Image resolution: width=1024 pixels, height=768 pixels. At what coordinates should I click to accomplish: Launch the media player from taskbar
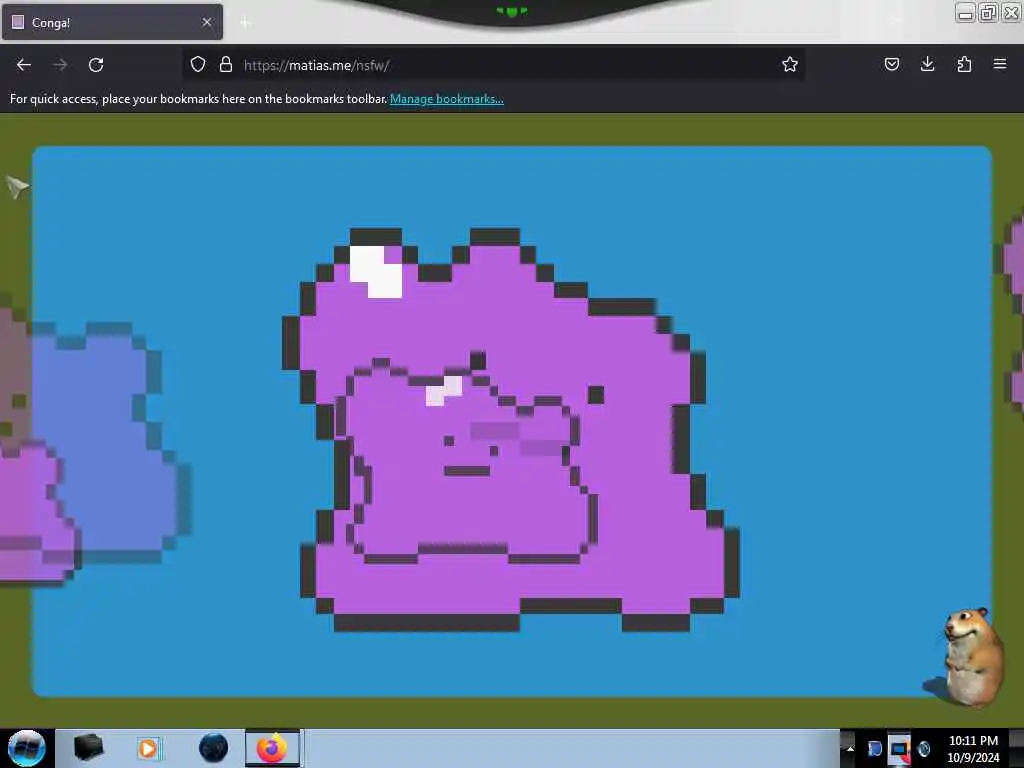pos(149,748)
